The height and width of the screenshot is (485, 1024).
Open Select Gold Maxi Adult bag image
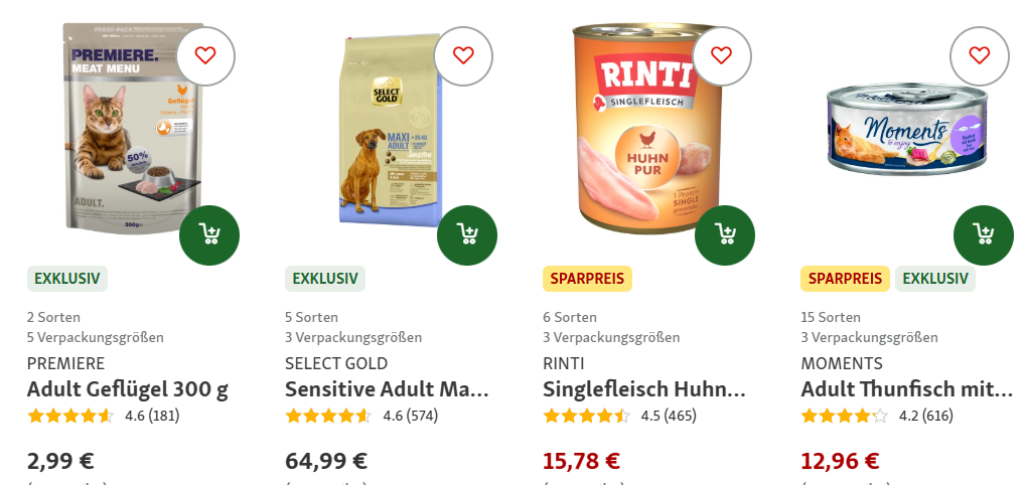tap(391, 130)
